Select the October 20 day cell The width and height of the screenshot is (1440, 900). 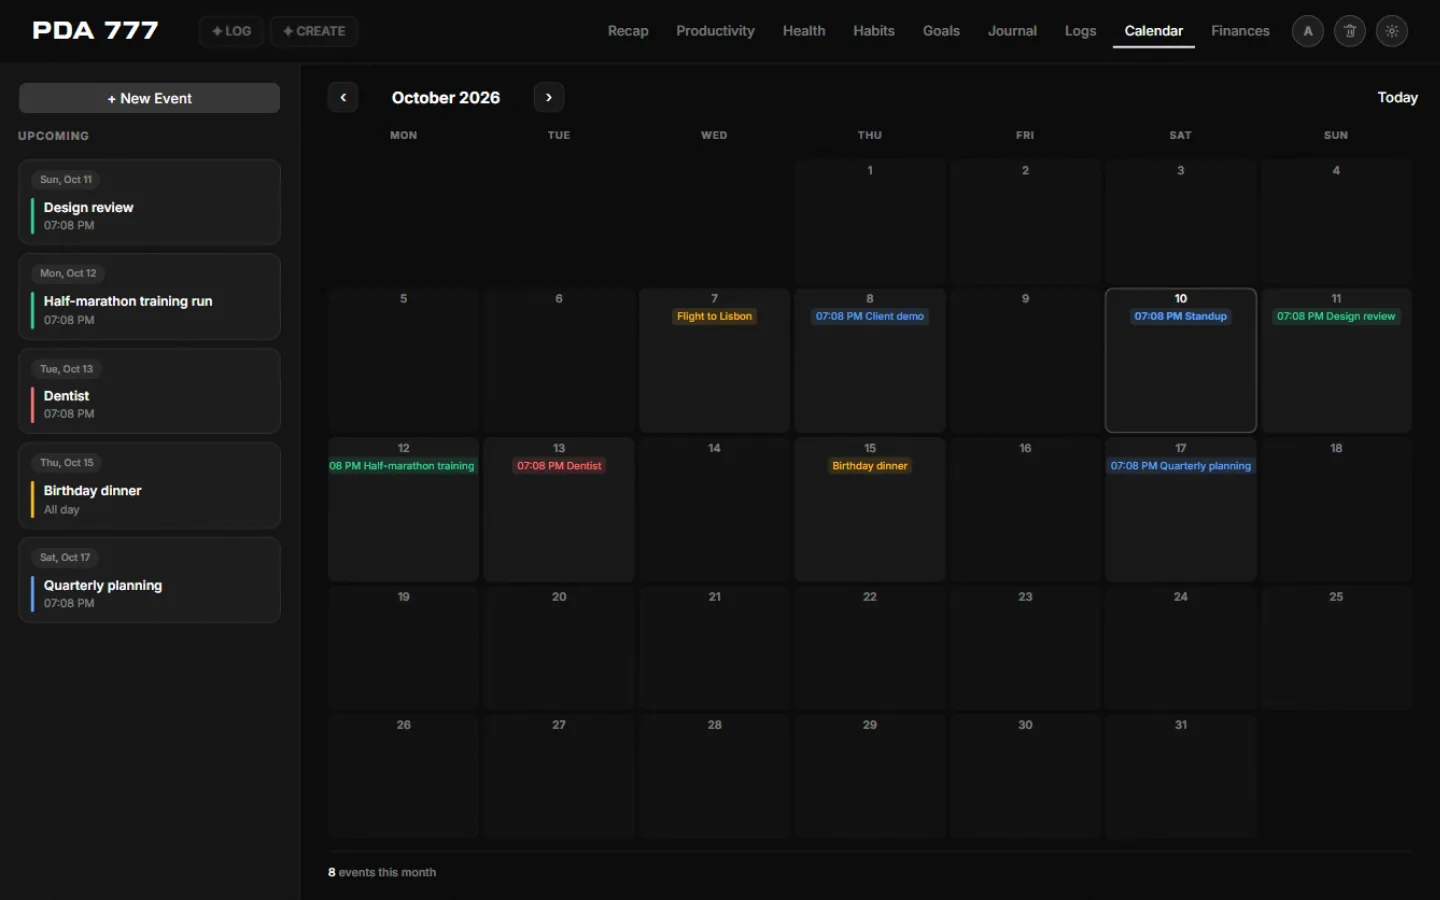tap(559, 648)
